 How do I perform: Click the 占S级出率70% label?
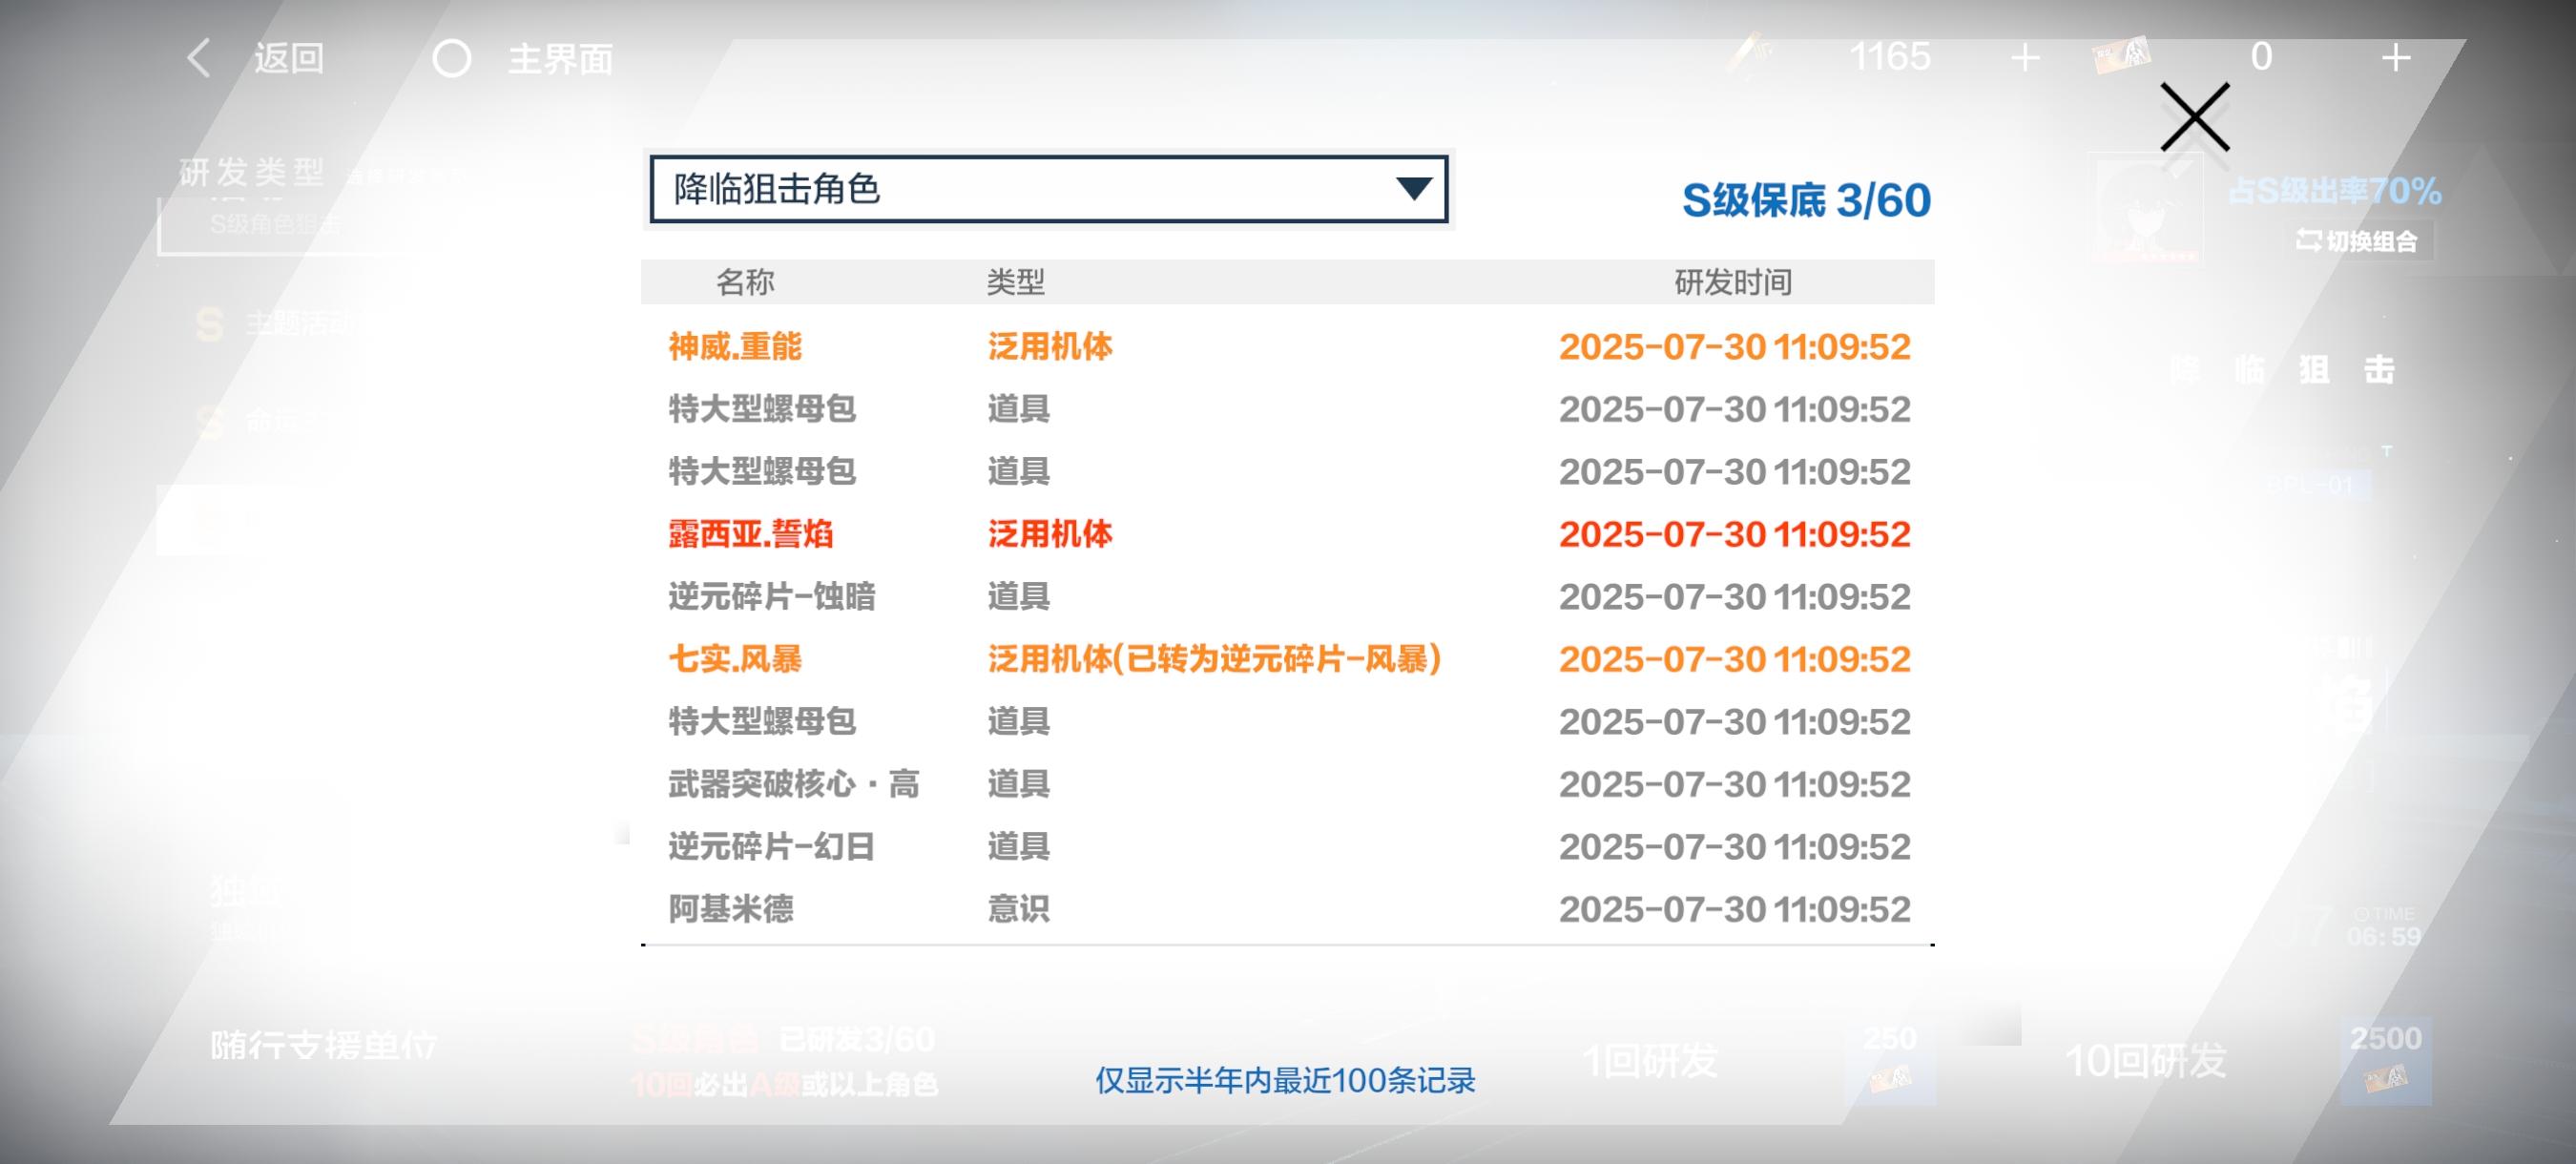click(2335, 191)
